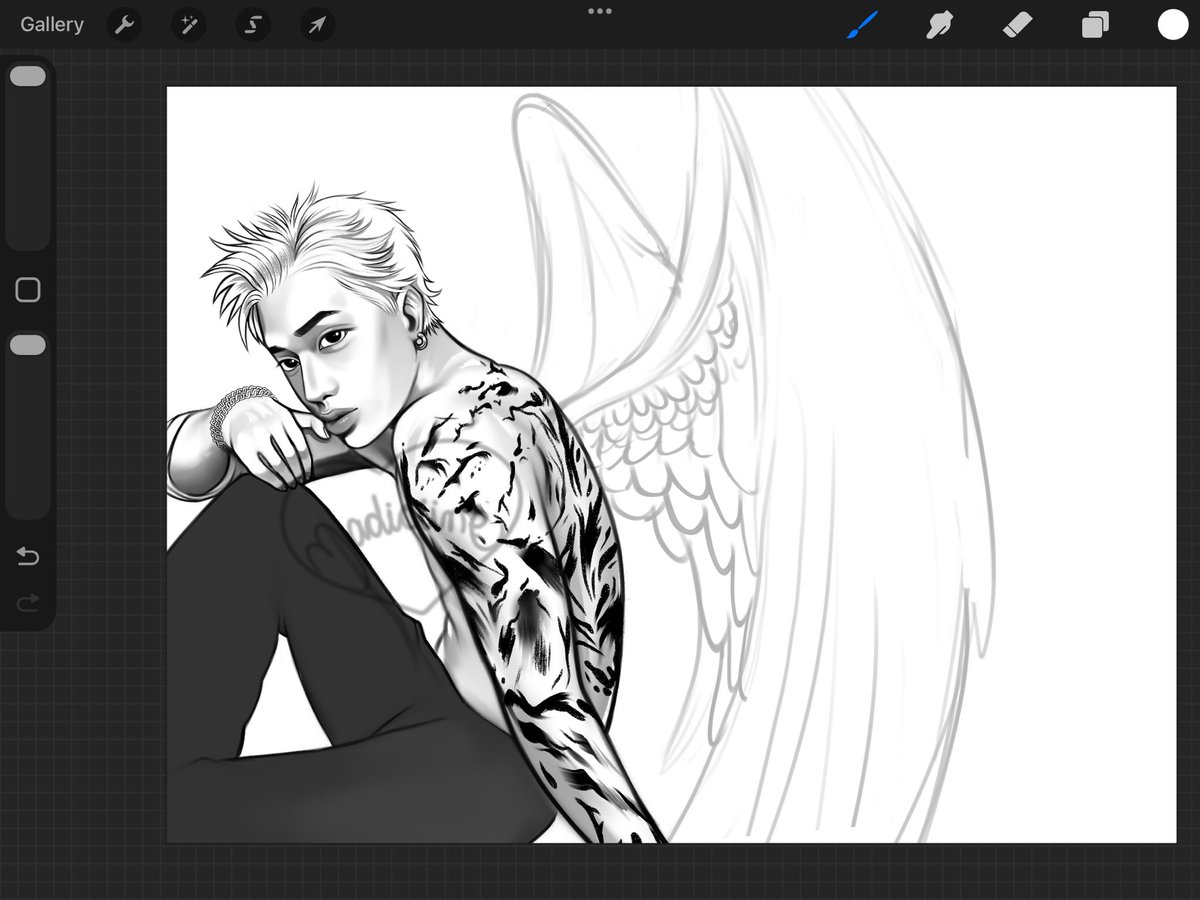Open the Adjustments magic wand menu
This screenshot has width=1200, height=900.
click(188, 25)
